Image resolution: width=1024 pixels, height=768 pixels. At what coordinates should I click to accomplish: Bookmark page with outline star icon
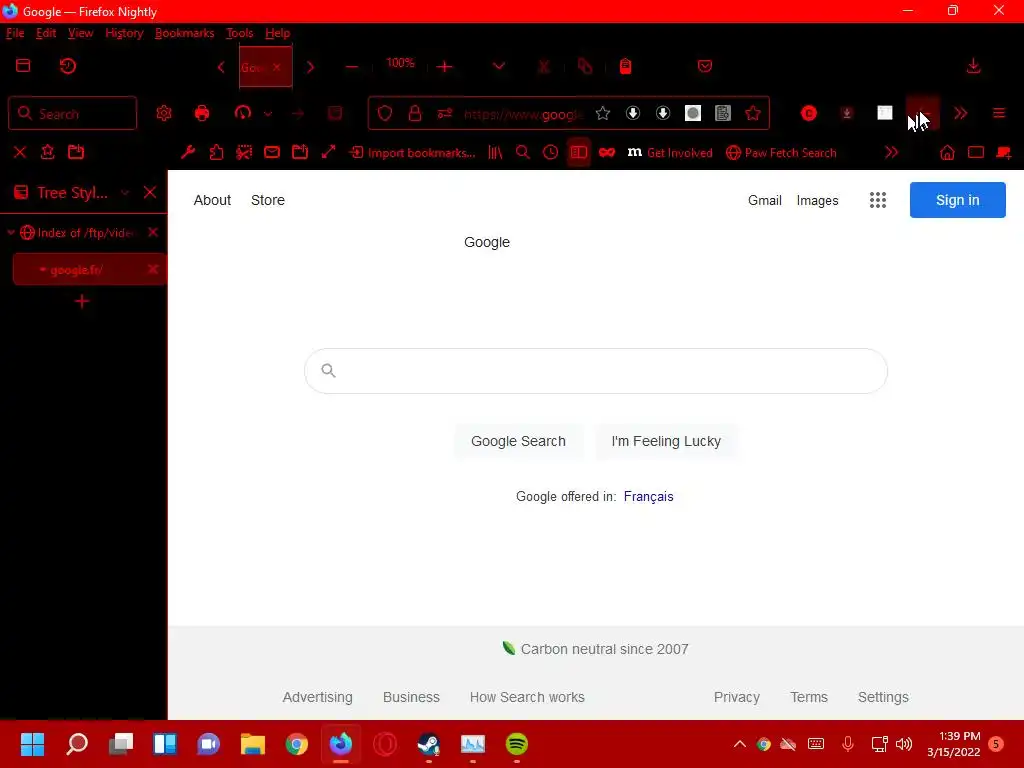pyautogui.click(x=603, y=113)
